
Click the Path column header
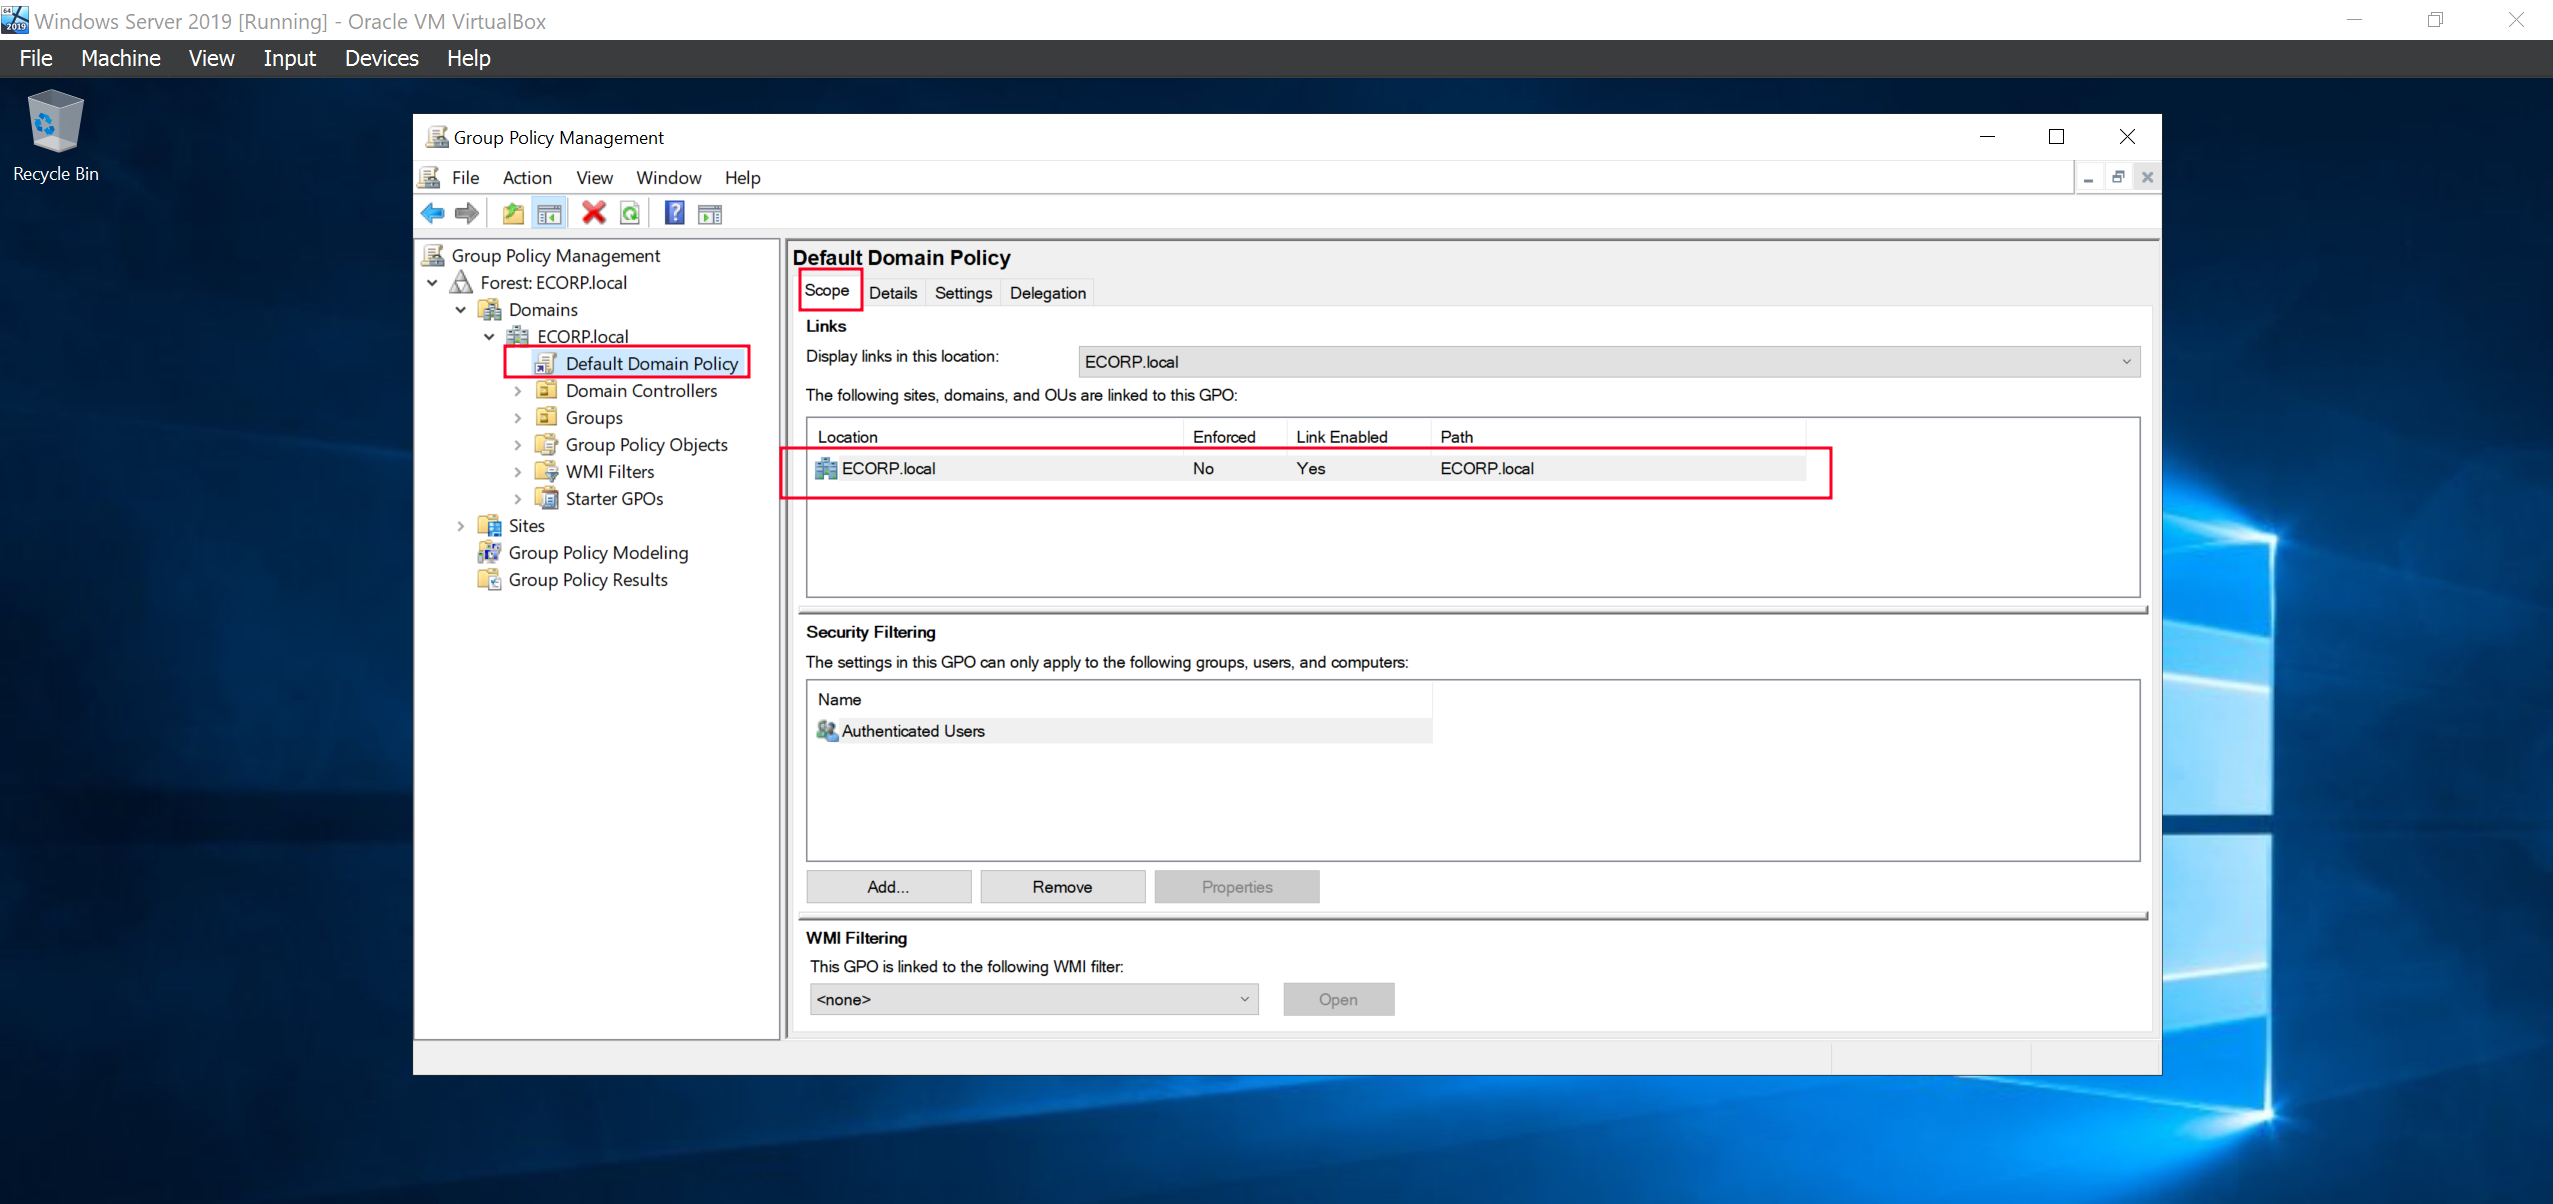point(1618,437)
